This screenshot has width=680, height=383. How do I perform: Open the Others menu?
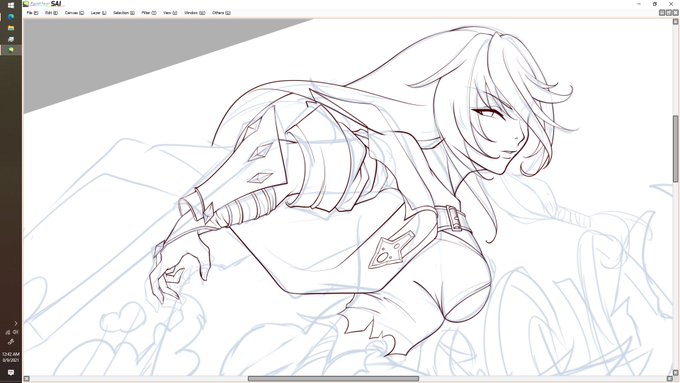(221, 13)
